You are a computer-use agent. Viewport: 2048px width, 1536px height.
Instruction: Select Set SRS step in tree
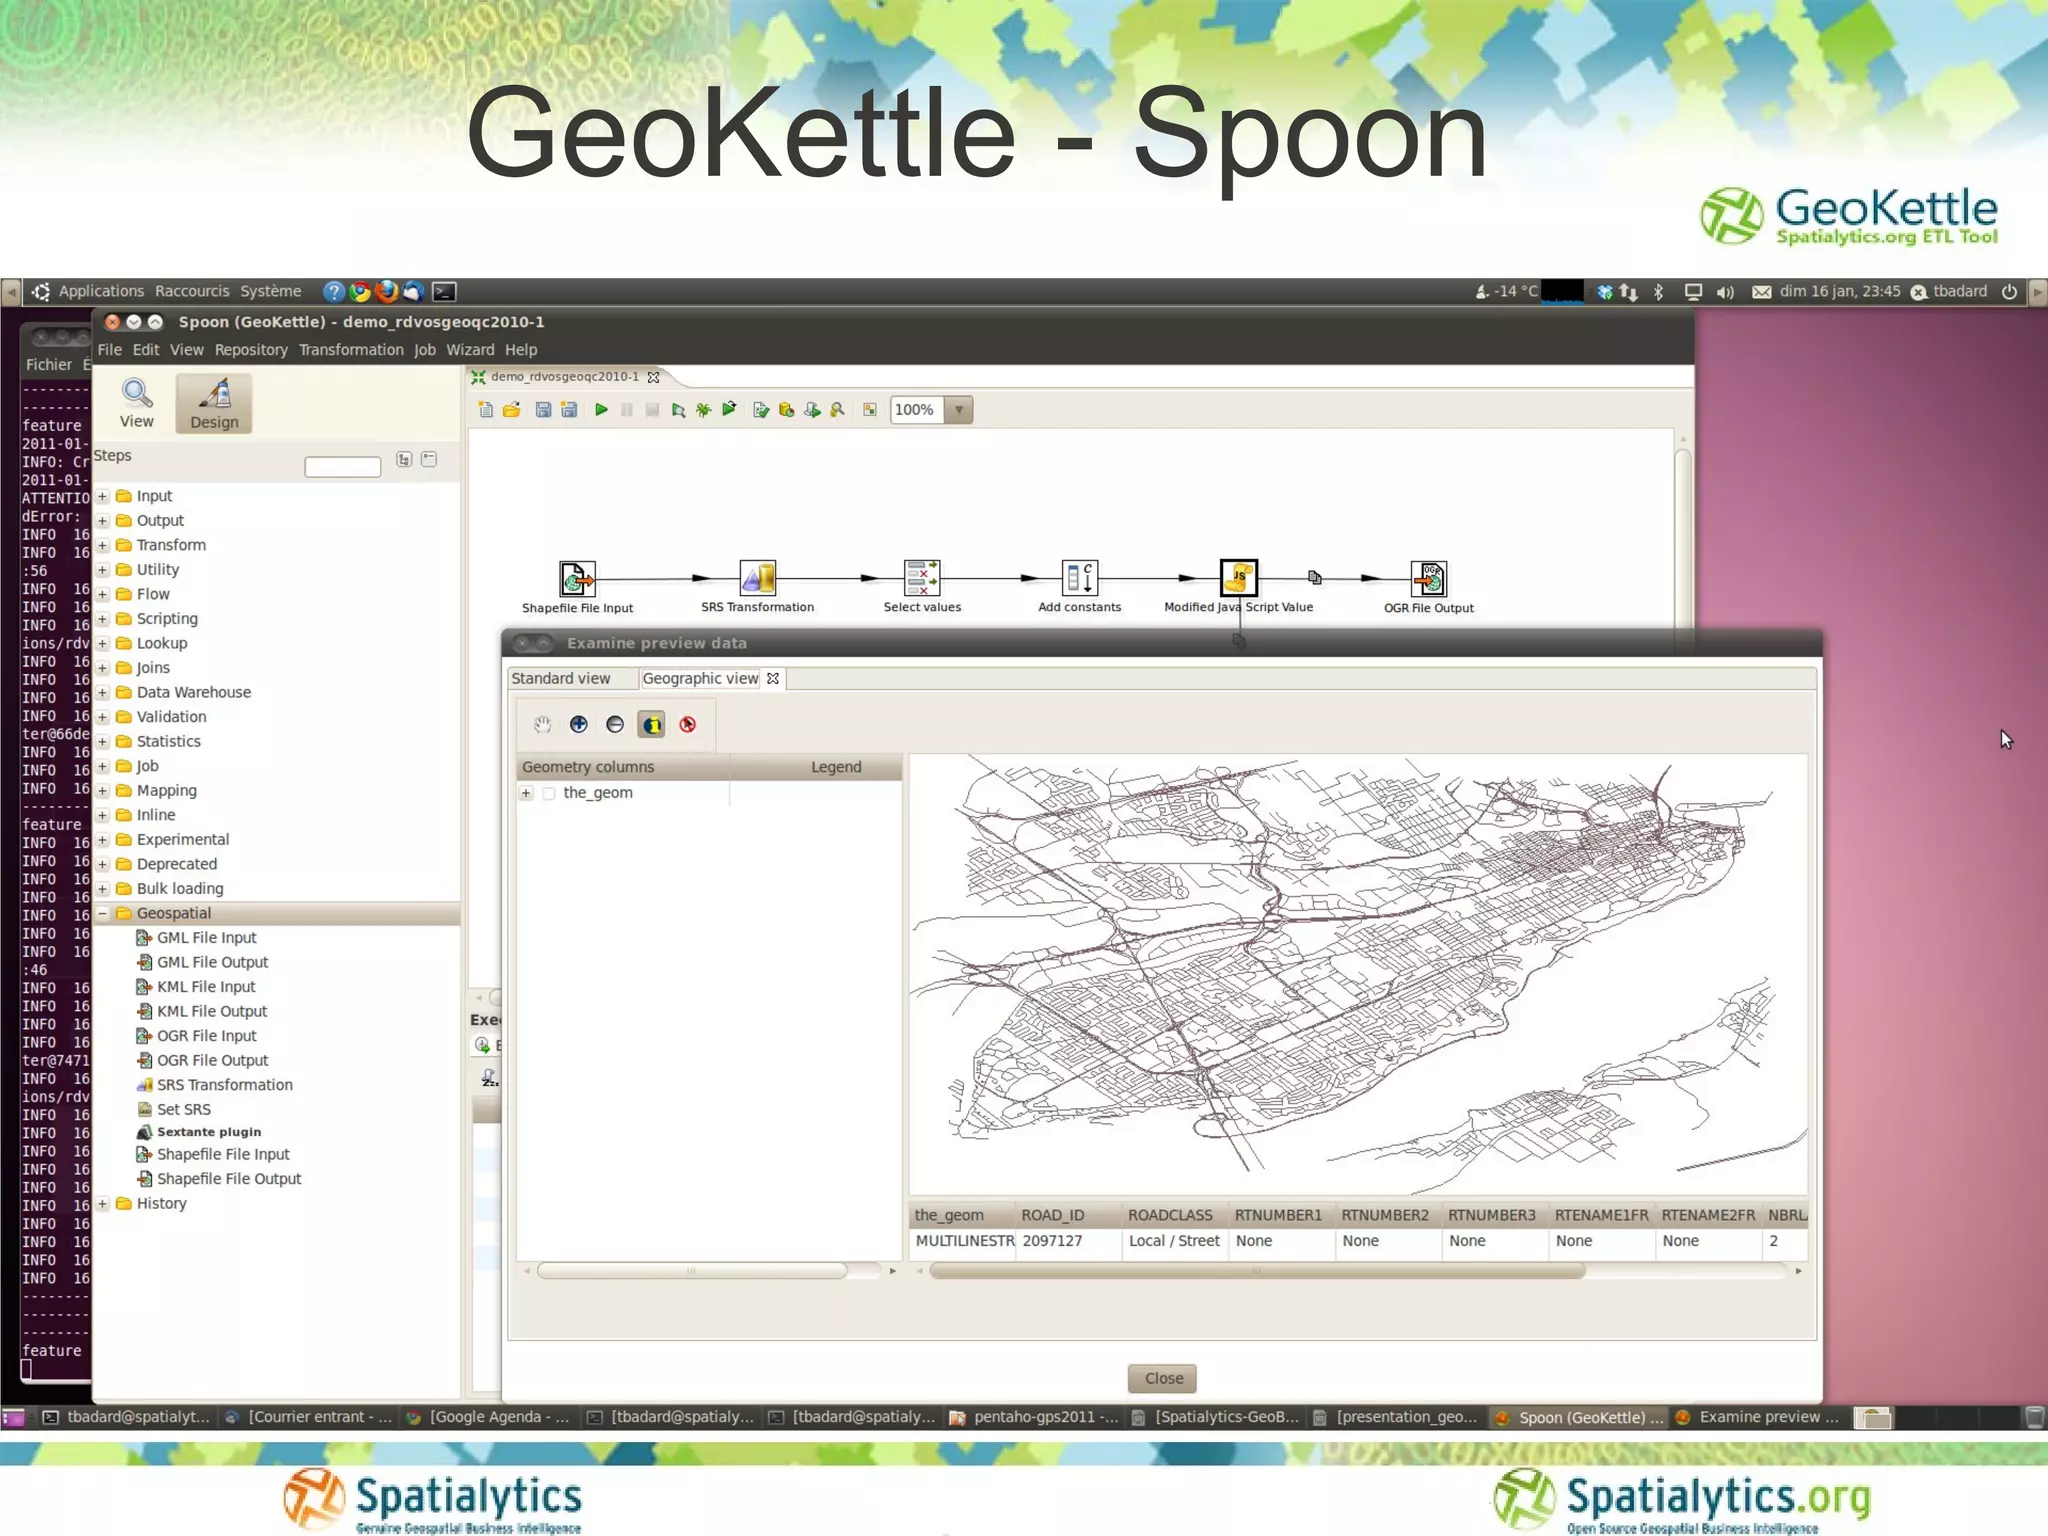pyautogui.click(x=183, y=1109)
